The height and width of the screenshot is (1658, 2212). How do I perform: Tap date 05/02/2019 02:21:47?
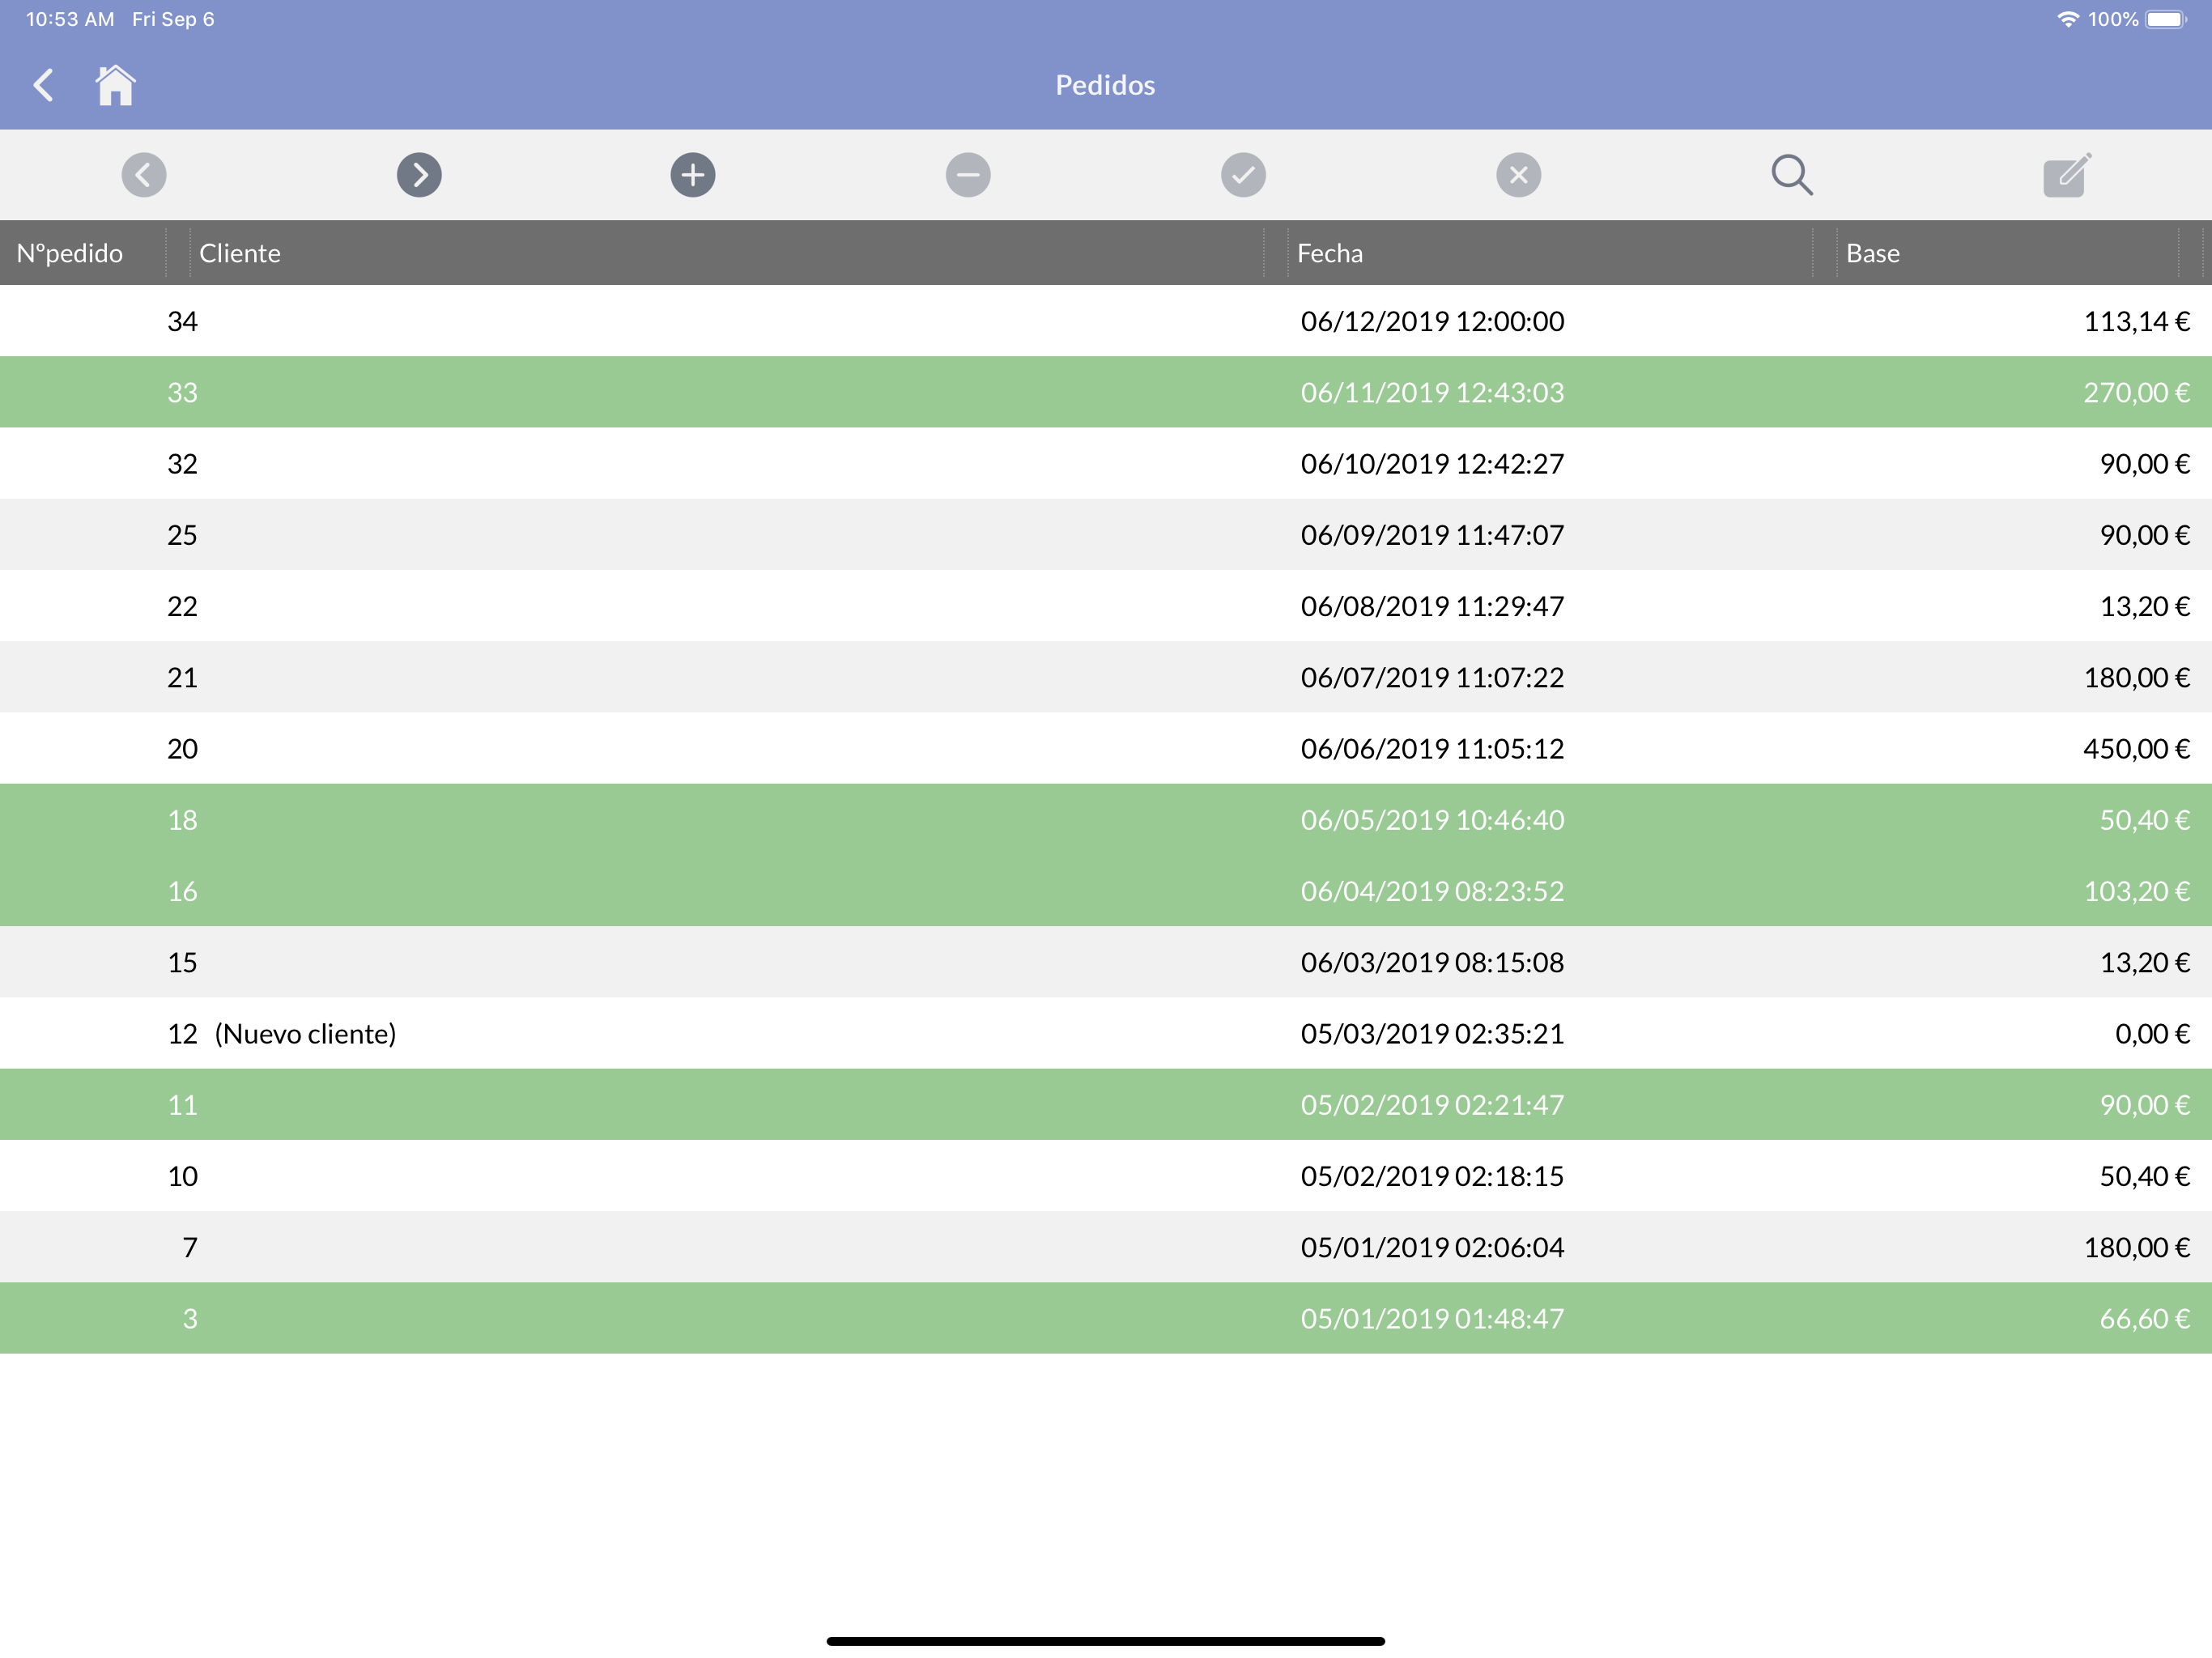point(1432,1104)
